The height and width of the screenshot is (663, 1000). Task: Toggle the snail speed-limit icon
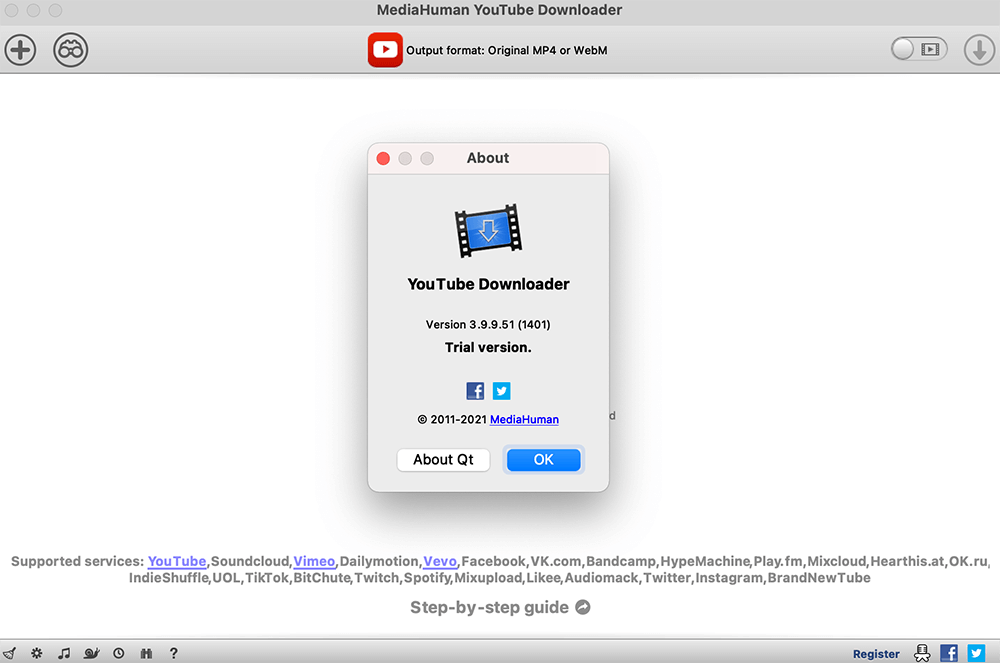(92, 653)
